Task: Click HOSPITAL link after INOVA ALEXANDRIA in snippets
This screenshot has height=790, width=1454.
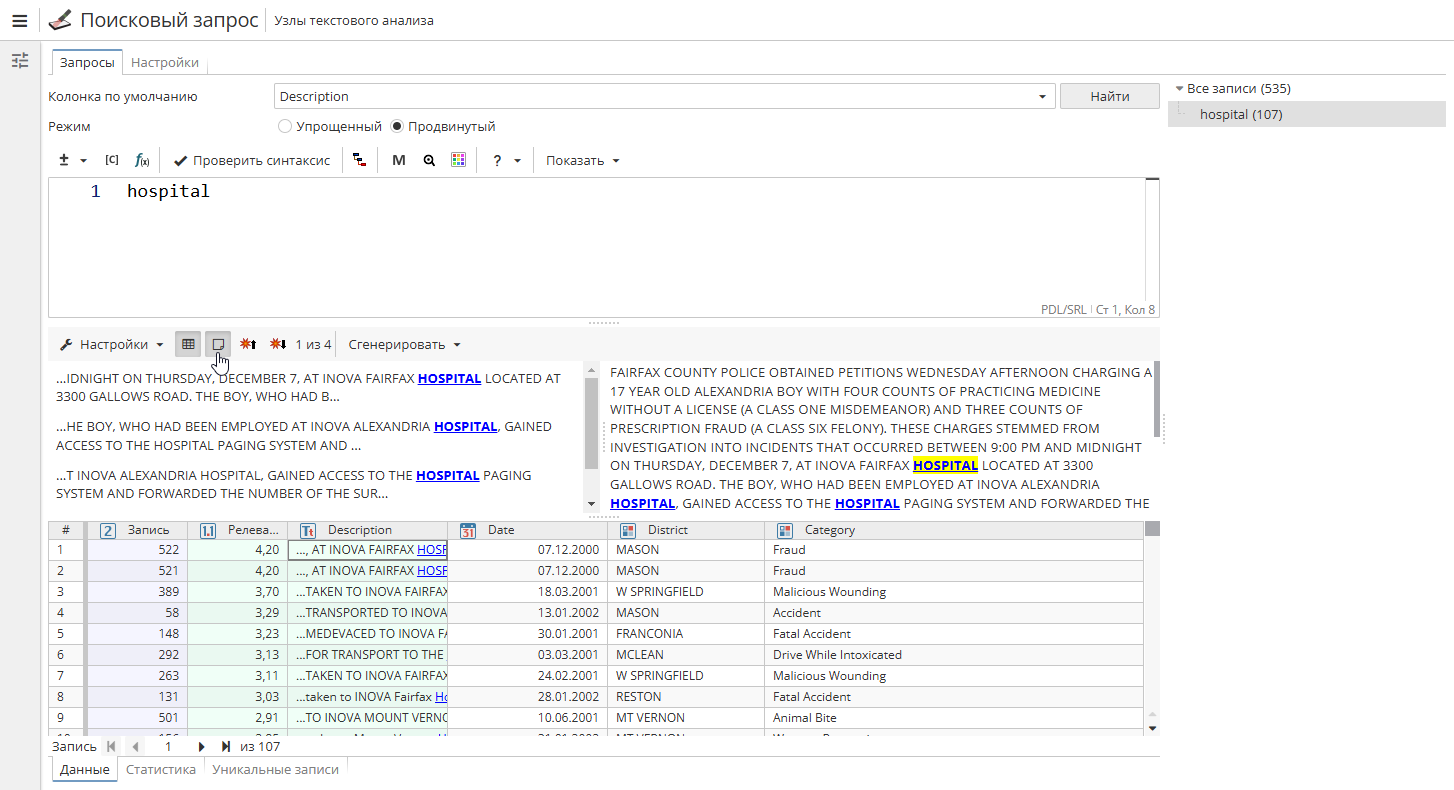Action: (466, 426)
